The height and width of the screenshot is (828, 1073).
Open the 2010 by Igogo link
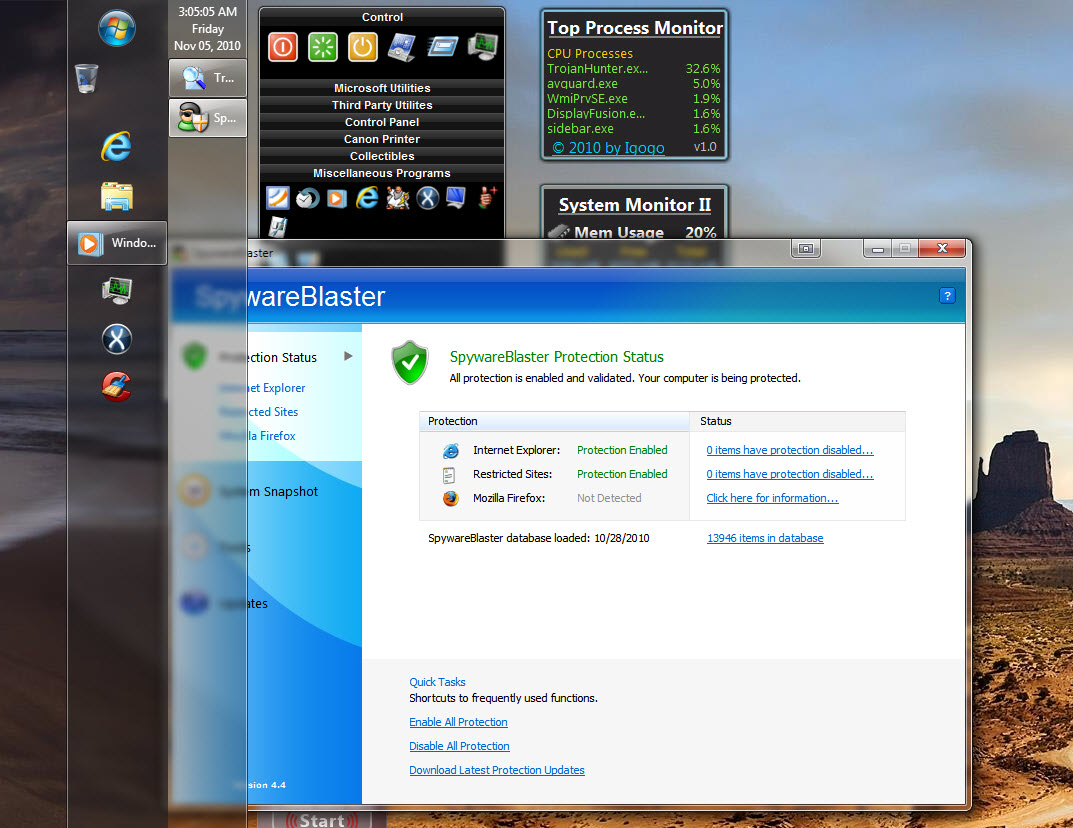(x=608, y=148)
